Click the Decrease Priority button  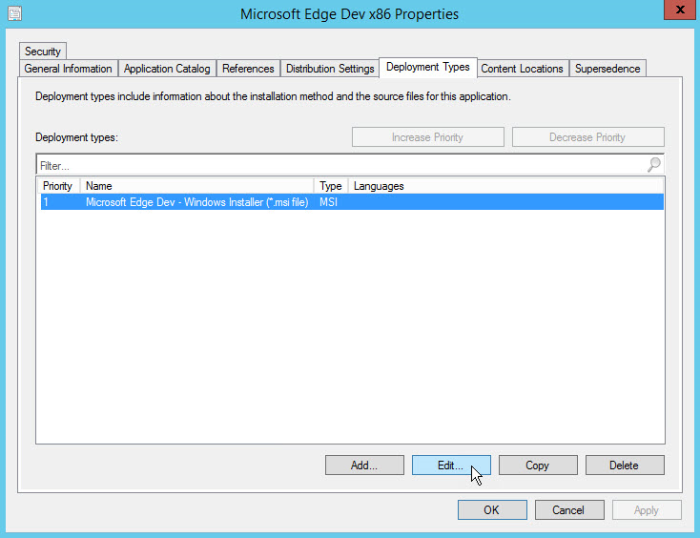pyautogui.click(x=588, y=137)
